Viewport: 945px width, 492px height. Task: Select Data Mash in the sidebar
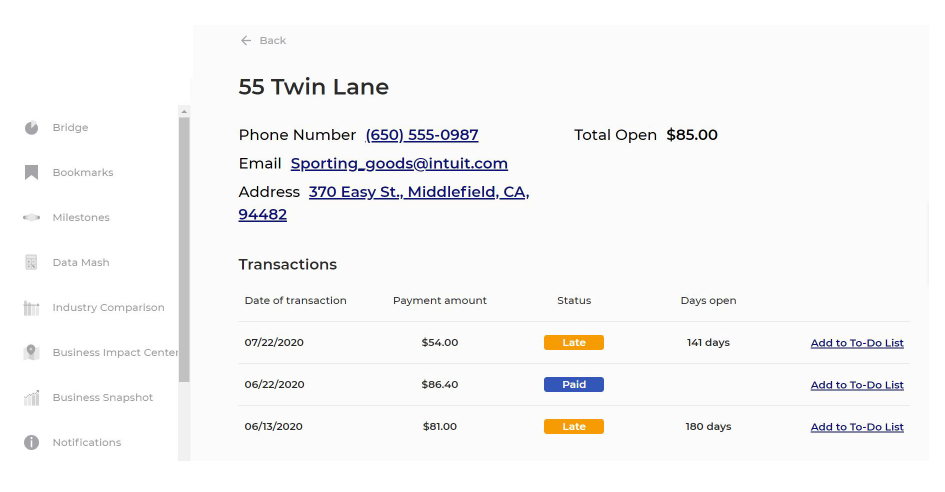point(81,263)
